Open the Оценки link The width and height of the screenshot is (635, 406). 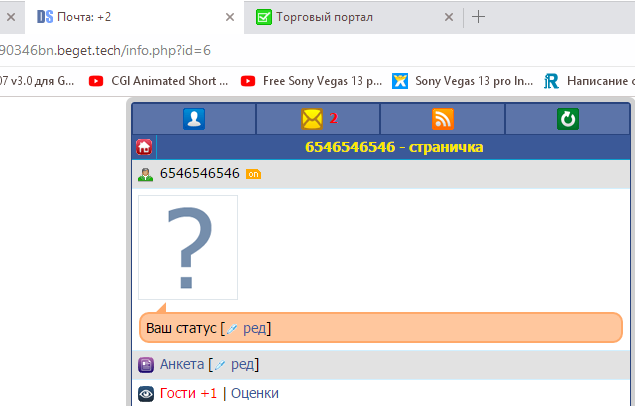click(x=255, y=393)
